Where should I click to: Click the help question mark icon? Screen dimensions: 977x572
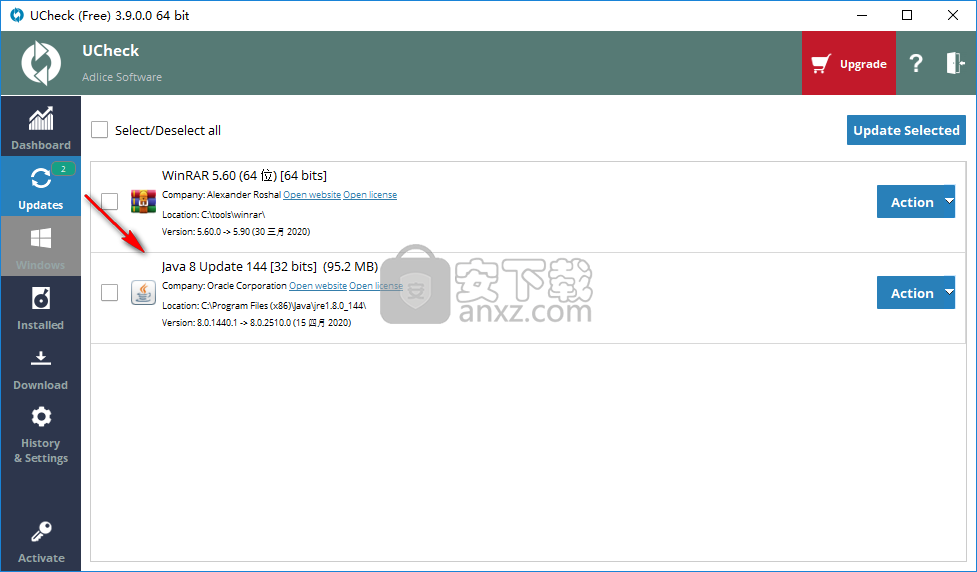[915, 64]
